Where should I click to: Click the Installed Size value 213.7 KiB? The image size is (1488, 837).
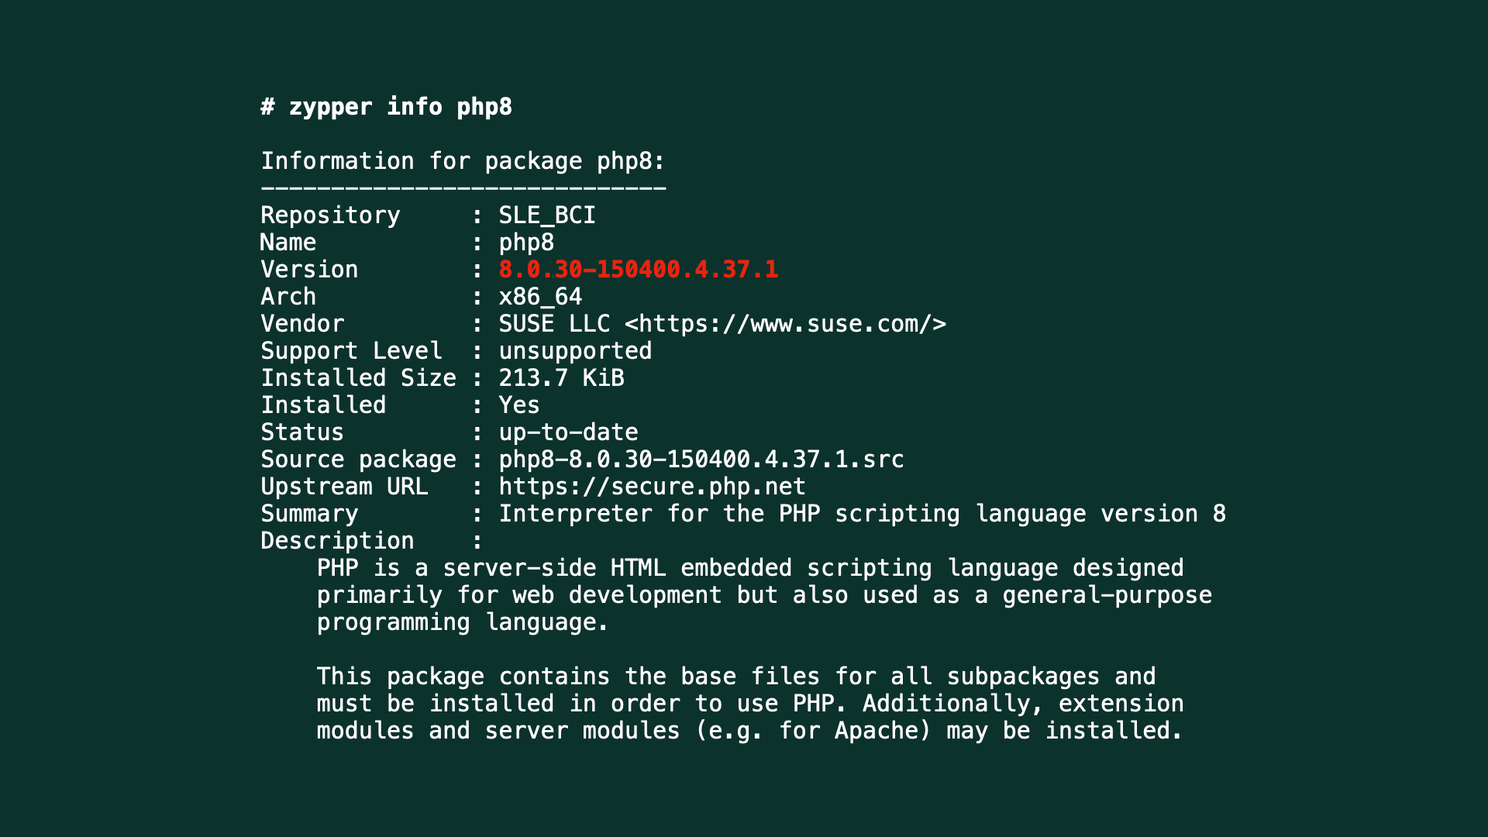coord(561,378)
